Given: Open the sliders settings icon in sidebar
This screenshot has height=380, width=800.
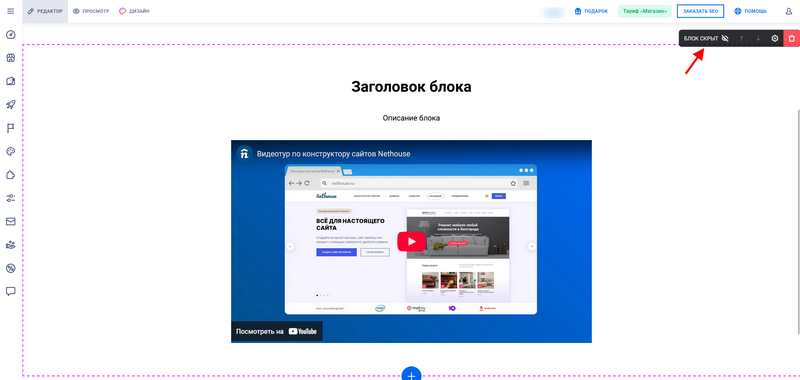Looking at the screenshot, I should click(11, 198).
